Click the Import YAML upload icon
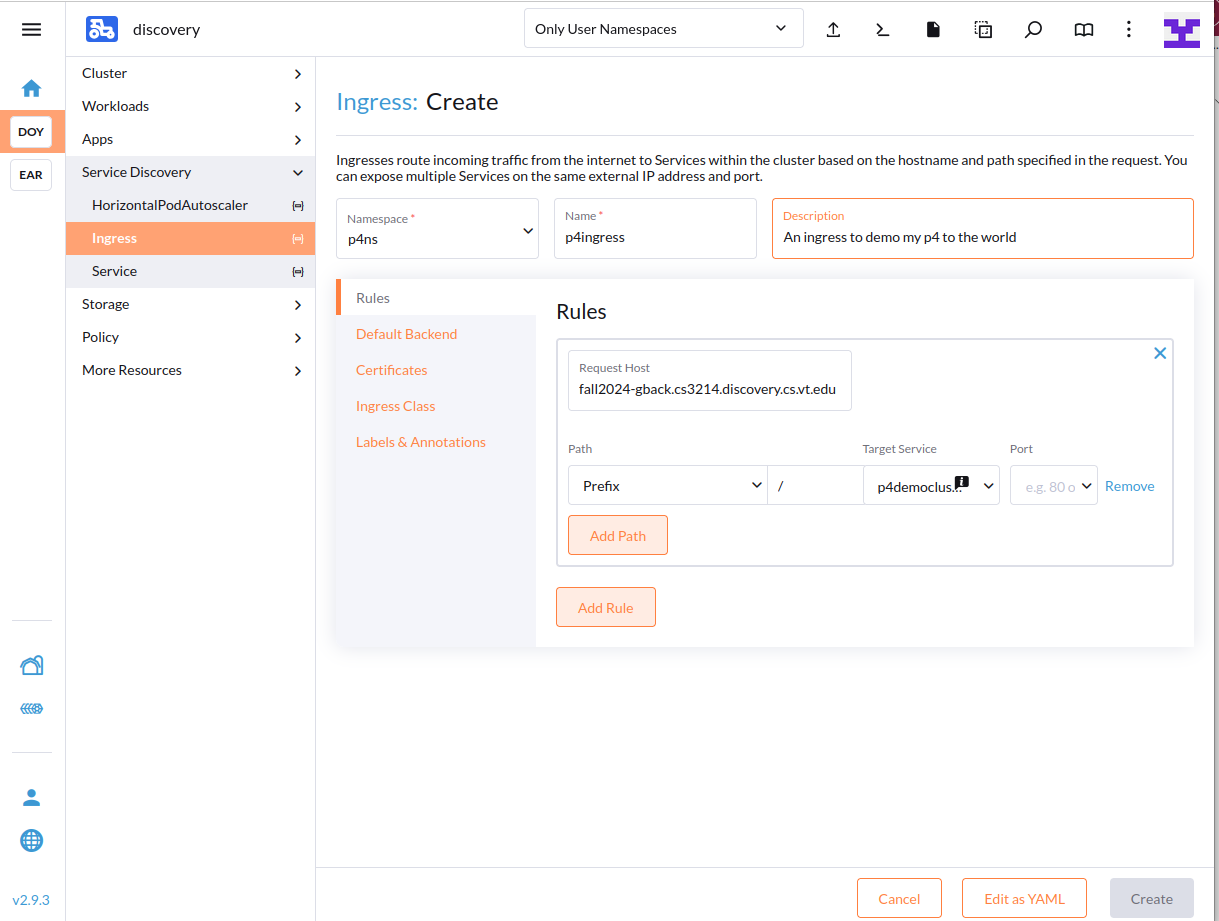Image resolution: width=1219 pixels, height=921 pixels. (833, 29)
